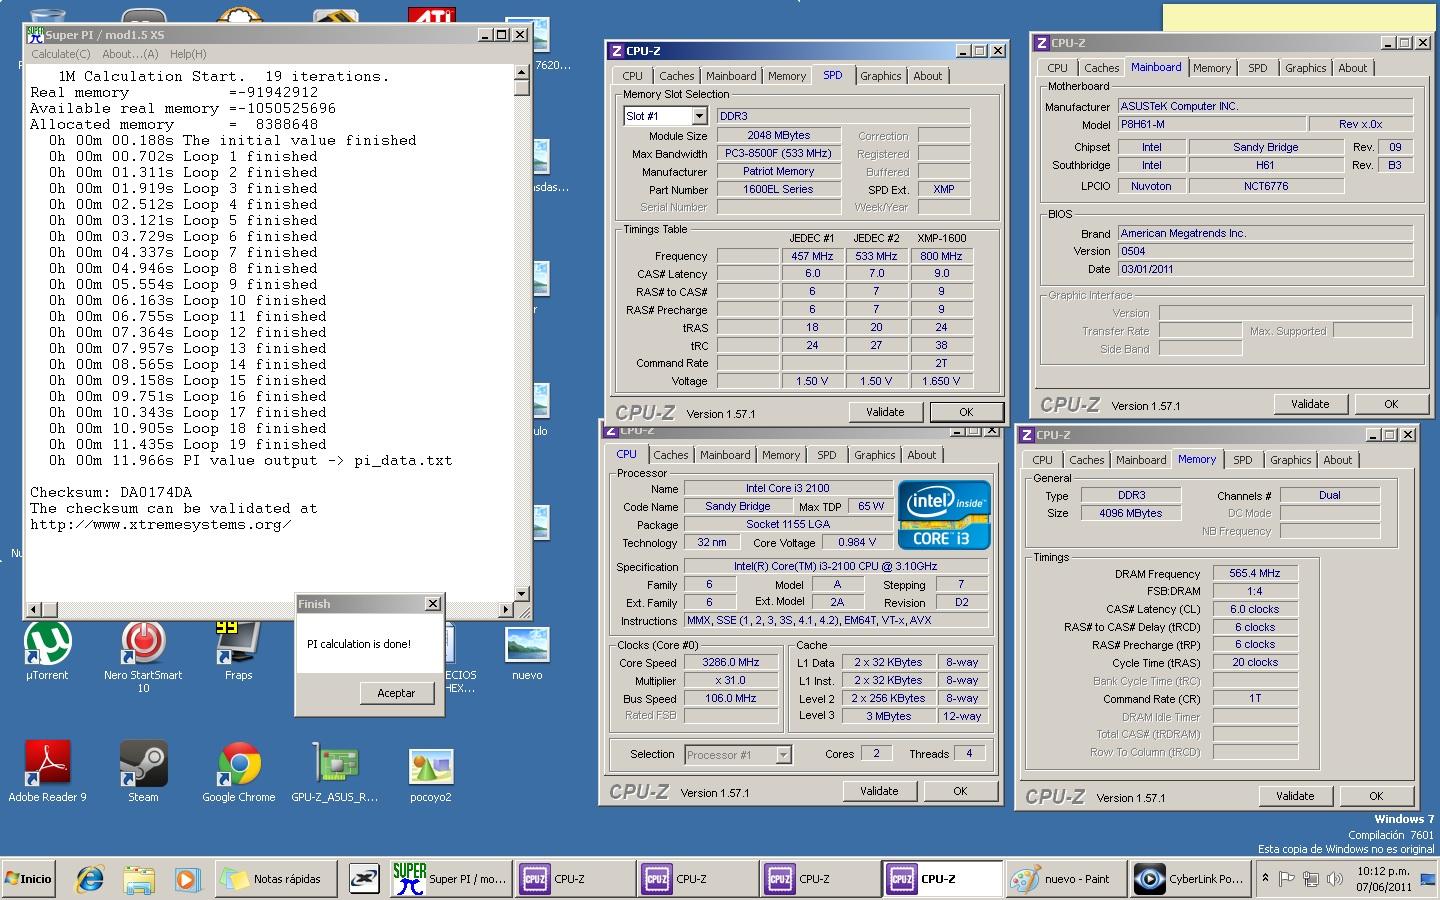
Task: Open Adobe Reader 9 desktop icon
Action: tap(47, 772)
